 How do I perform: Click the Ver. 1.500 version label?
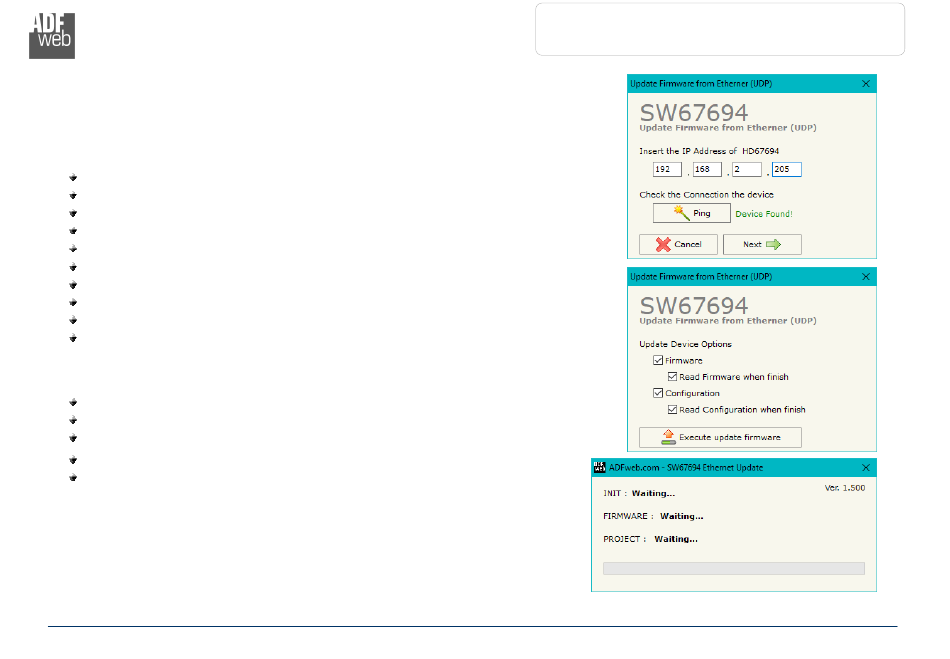(x=845, y=488)
